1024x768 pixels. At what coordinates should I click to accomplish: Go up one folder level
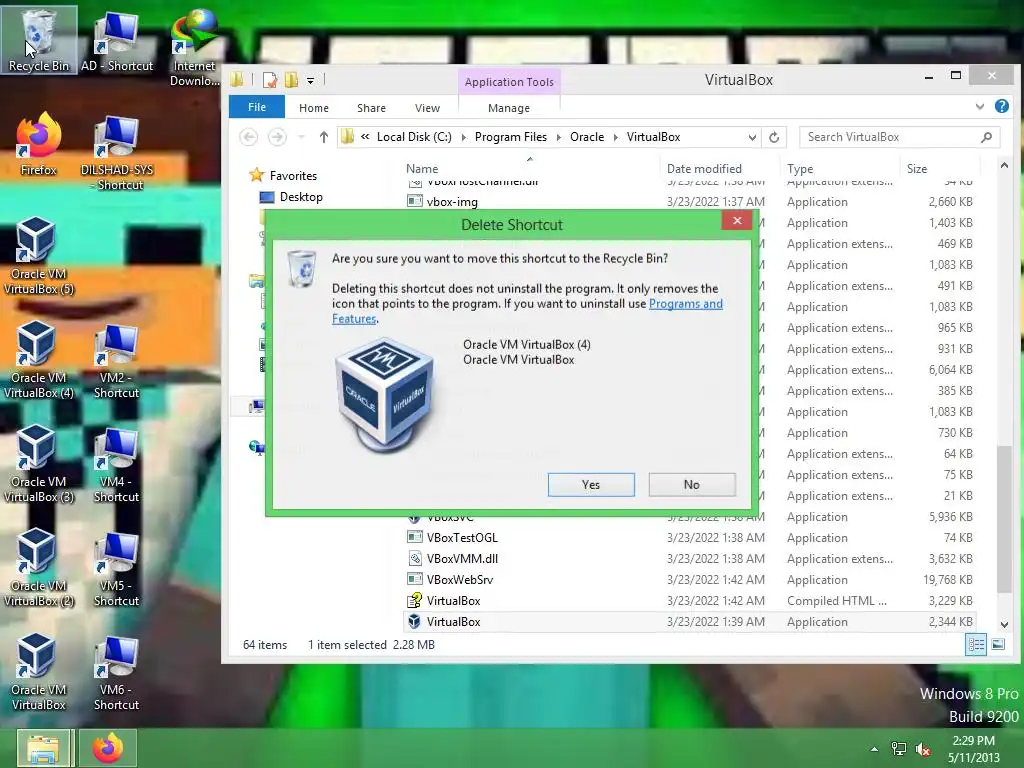(x=324, y=137)
